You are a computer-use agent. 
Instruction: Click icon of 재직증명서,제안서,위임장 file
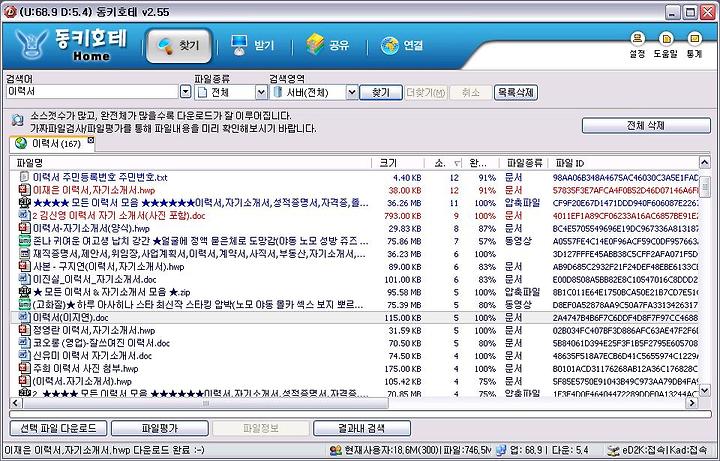click(24, 253)
